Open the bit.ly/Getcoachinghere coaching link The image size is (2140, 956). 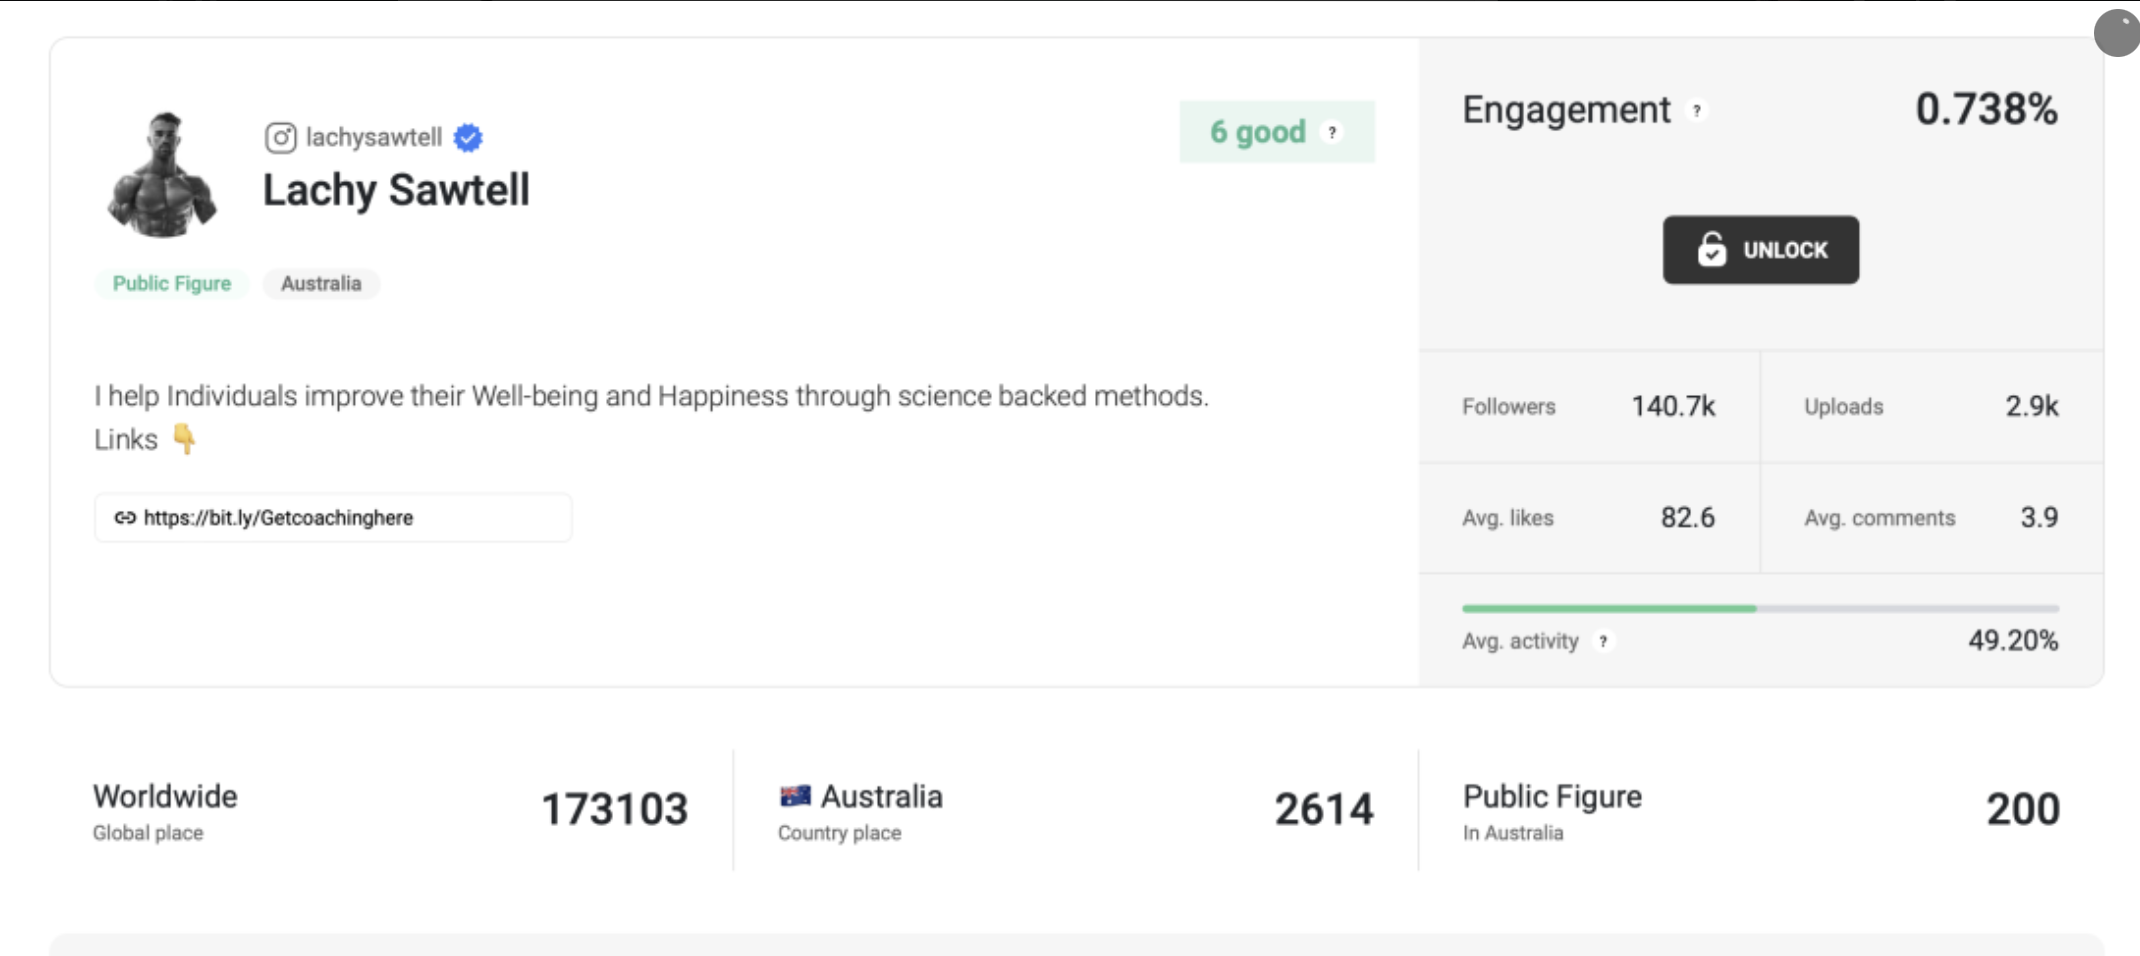pos(278,518)
